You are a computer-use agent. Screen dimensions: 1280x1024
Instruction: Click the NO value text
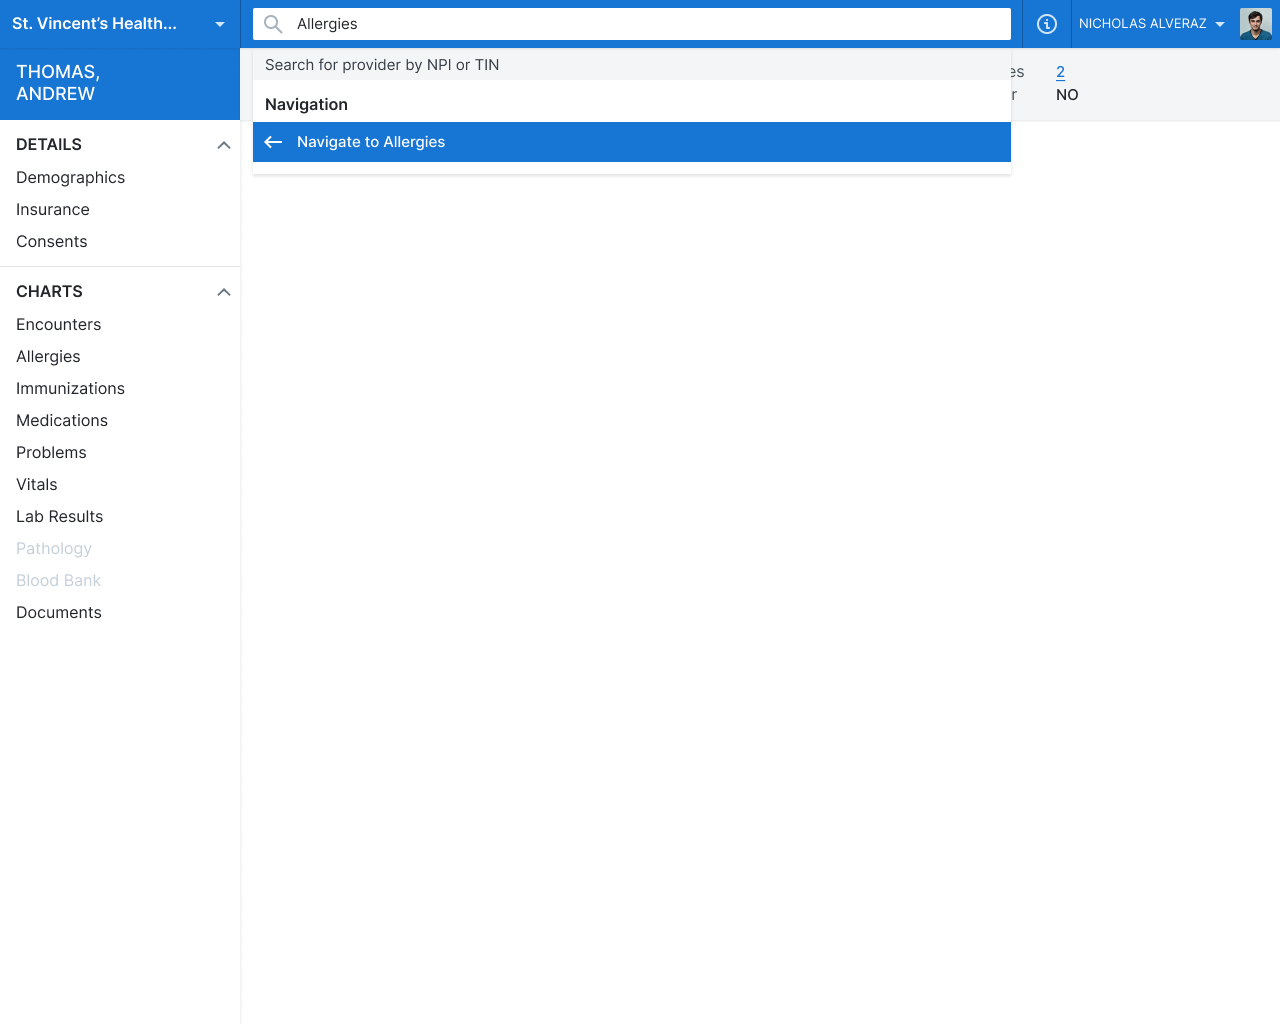[1067, 95]
